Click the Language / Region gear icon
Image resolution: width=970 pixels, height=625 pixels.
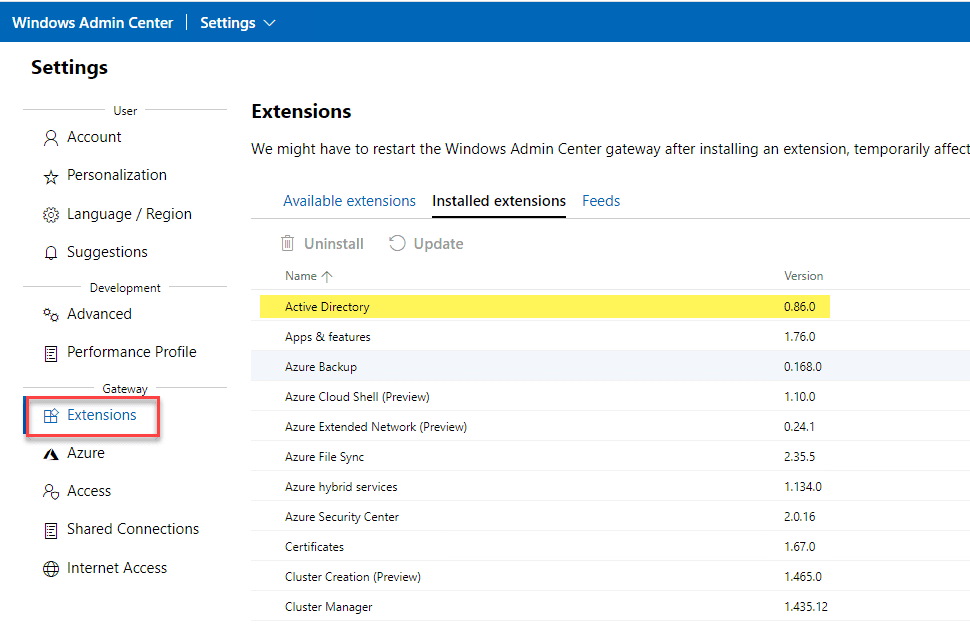51,215
